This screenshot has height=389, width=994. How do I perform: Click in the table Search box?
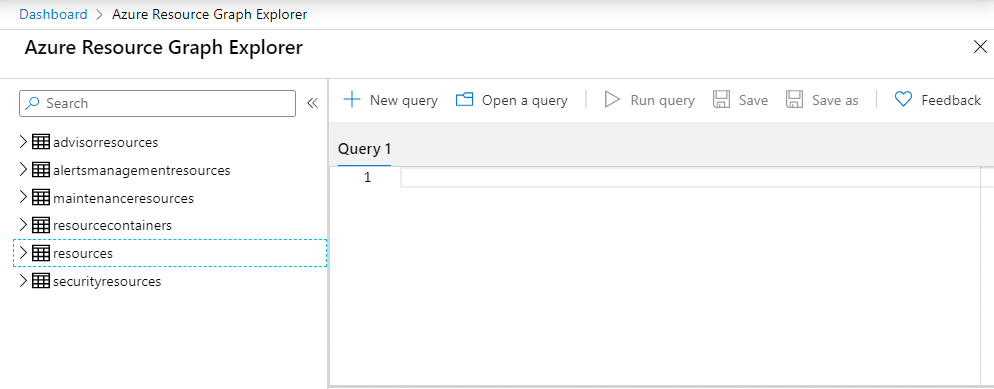click(157, 103)
